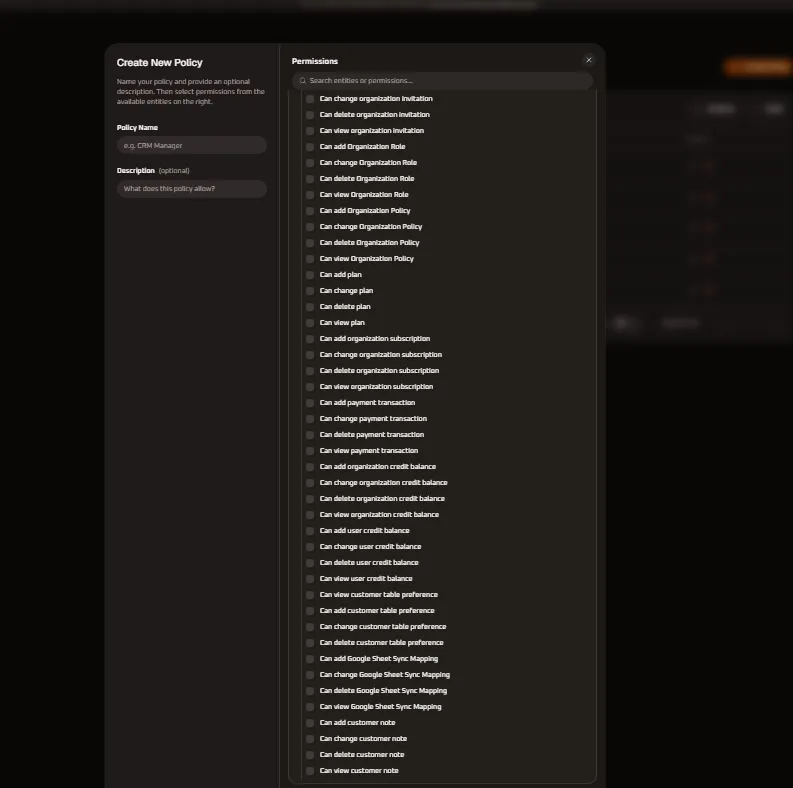Screen dimensions: 793x788
Task: Click the search magnifier icon in Permissions
Action: [x=302, y=80]
